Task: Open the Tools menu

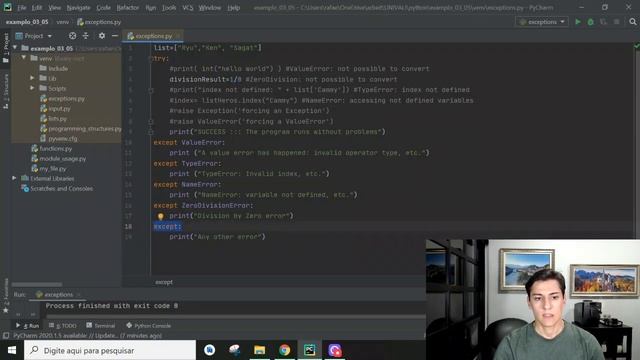Action: pos(169,8)
